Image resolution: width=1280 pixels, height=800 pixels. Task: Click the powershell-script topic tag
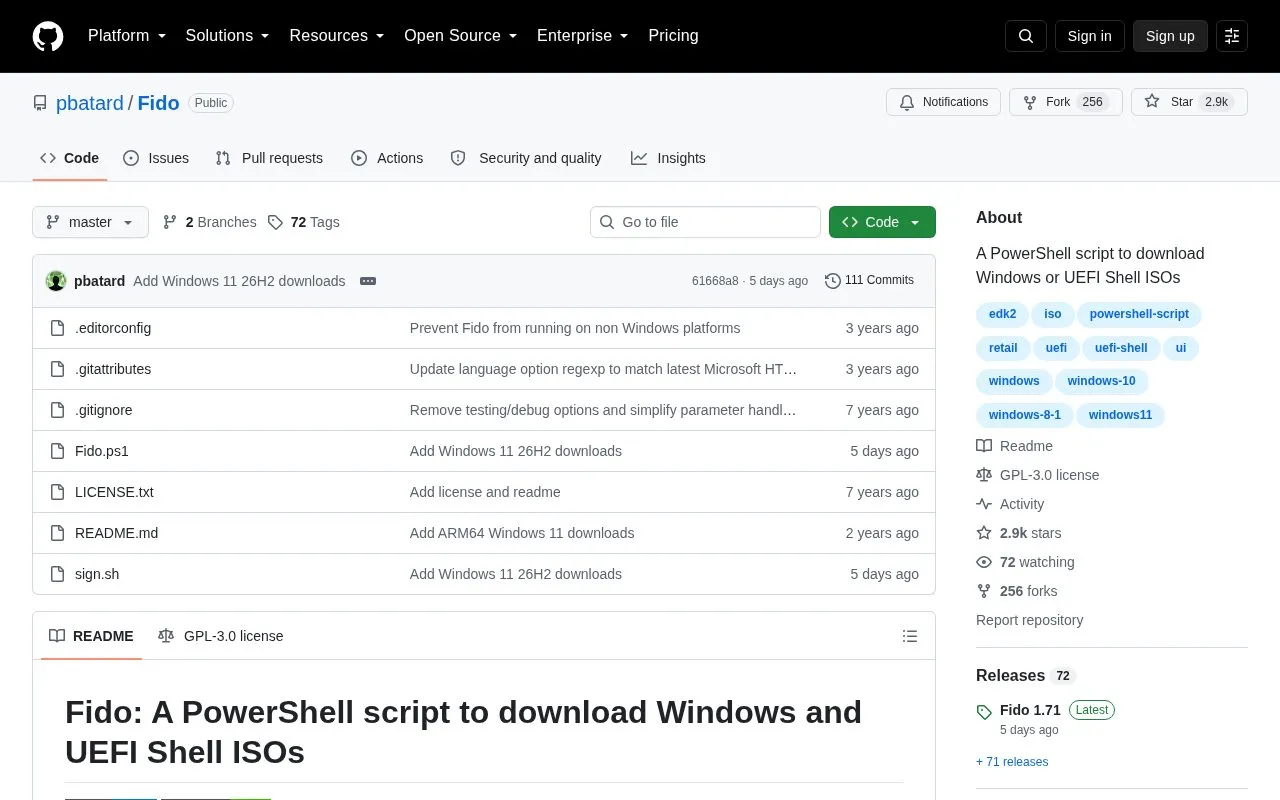click(x=1139, y=314)
